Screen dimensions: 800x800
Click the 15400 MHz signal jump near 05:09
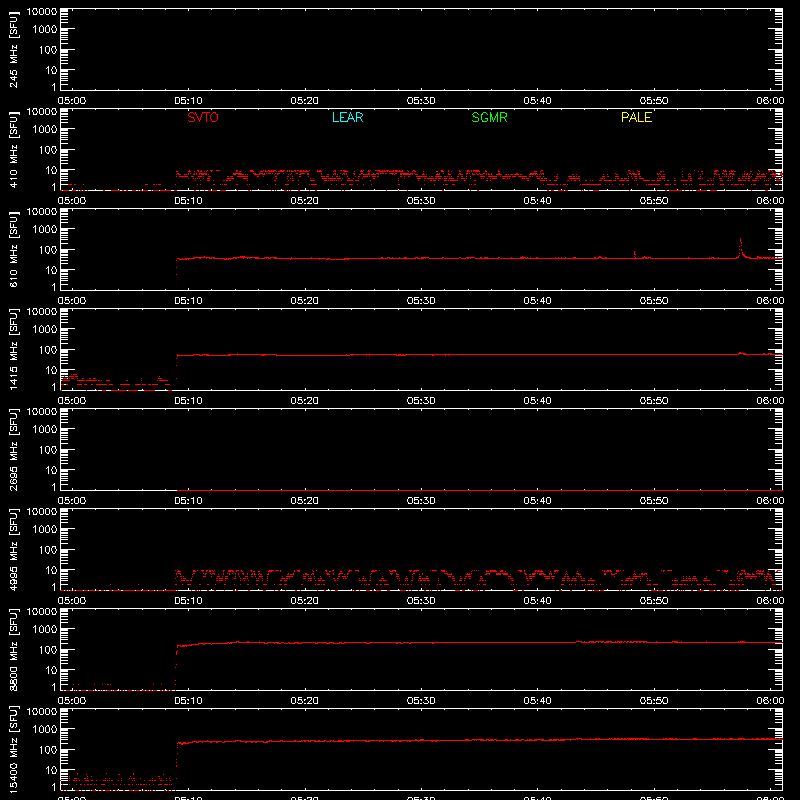click(x=177, y=760)
